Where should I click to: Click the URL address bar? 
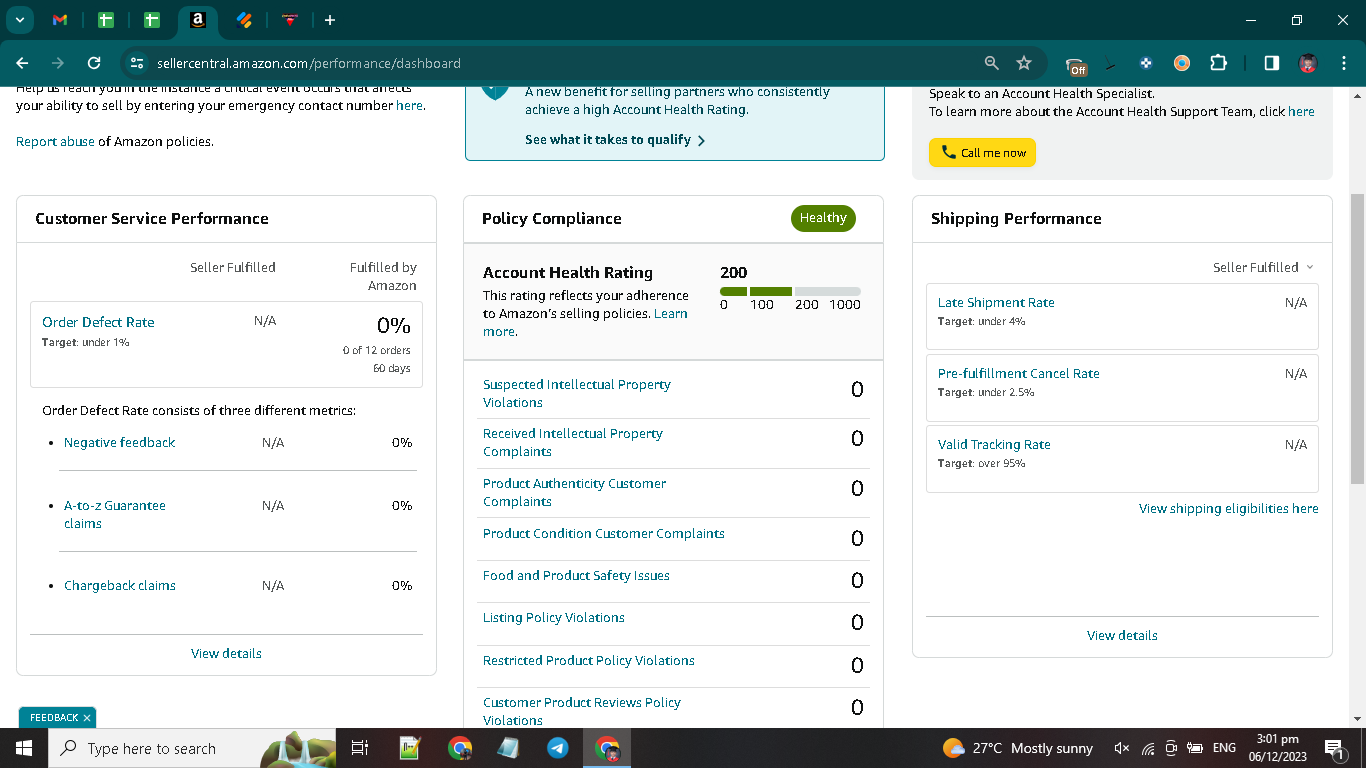(560, 63)
